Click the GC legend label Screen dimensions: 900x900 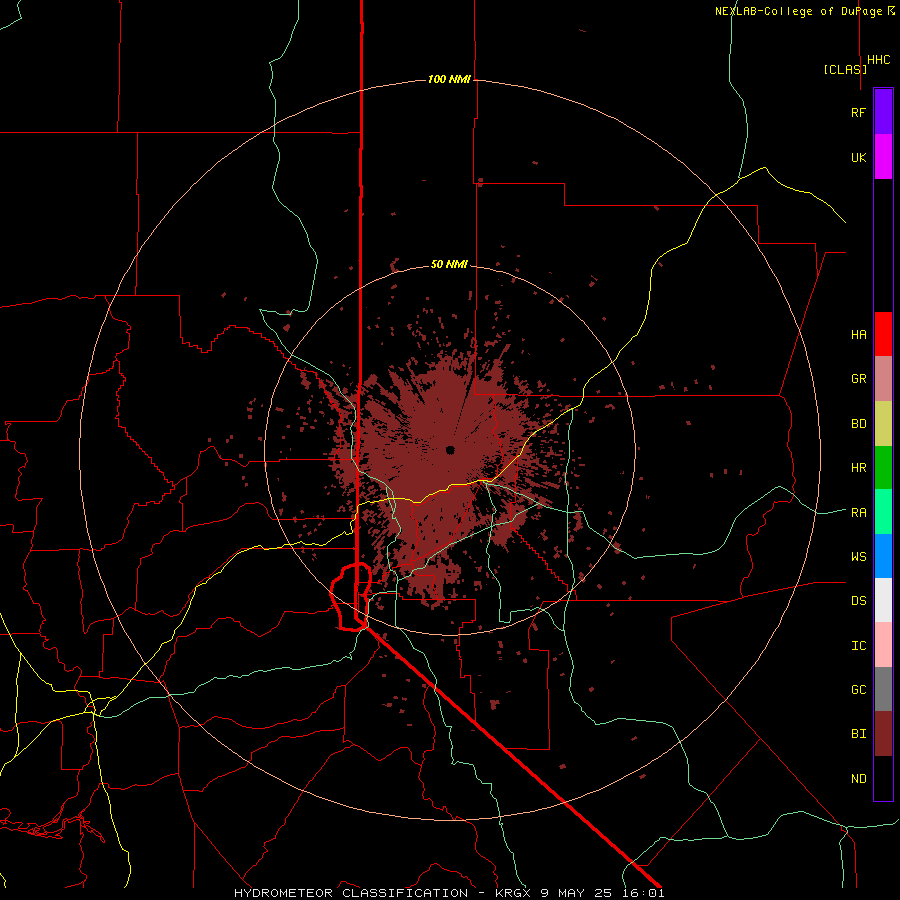(858, 690)
